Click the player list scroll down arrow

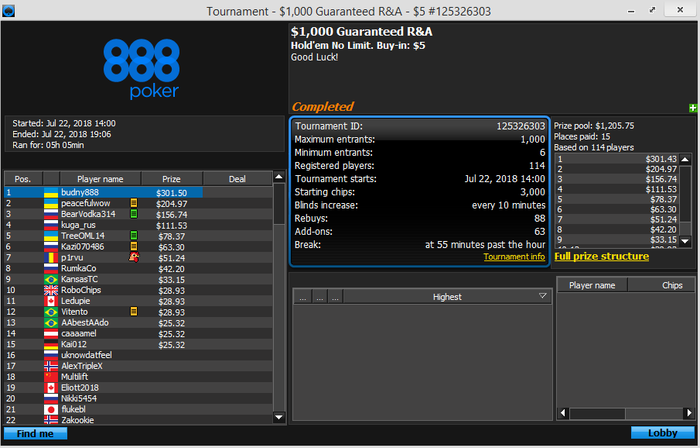tap(279, 418)
